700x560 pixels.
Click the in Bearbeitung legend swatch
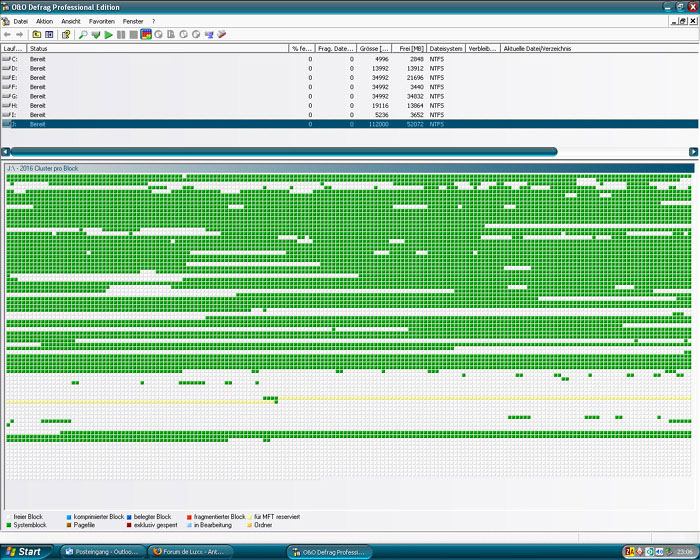tap(189, 525)
